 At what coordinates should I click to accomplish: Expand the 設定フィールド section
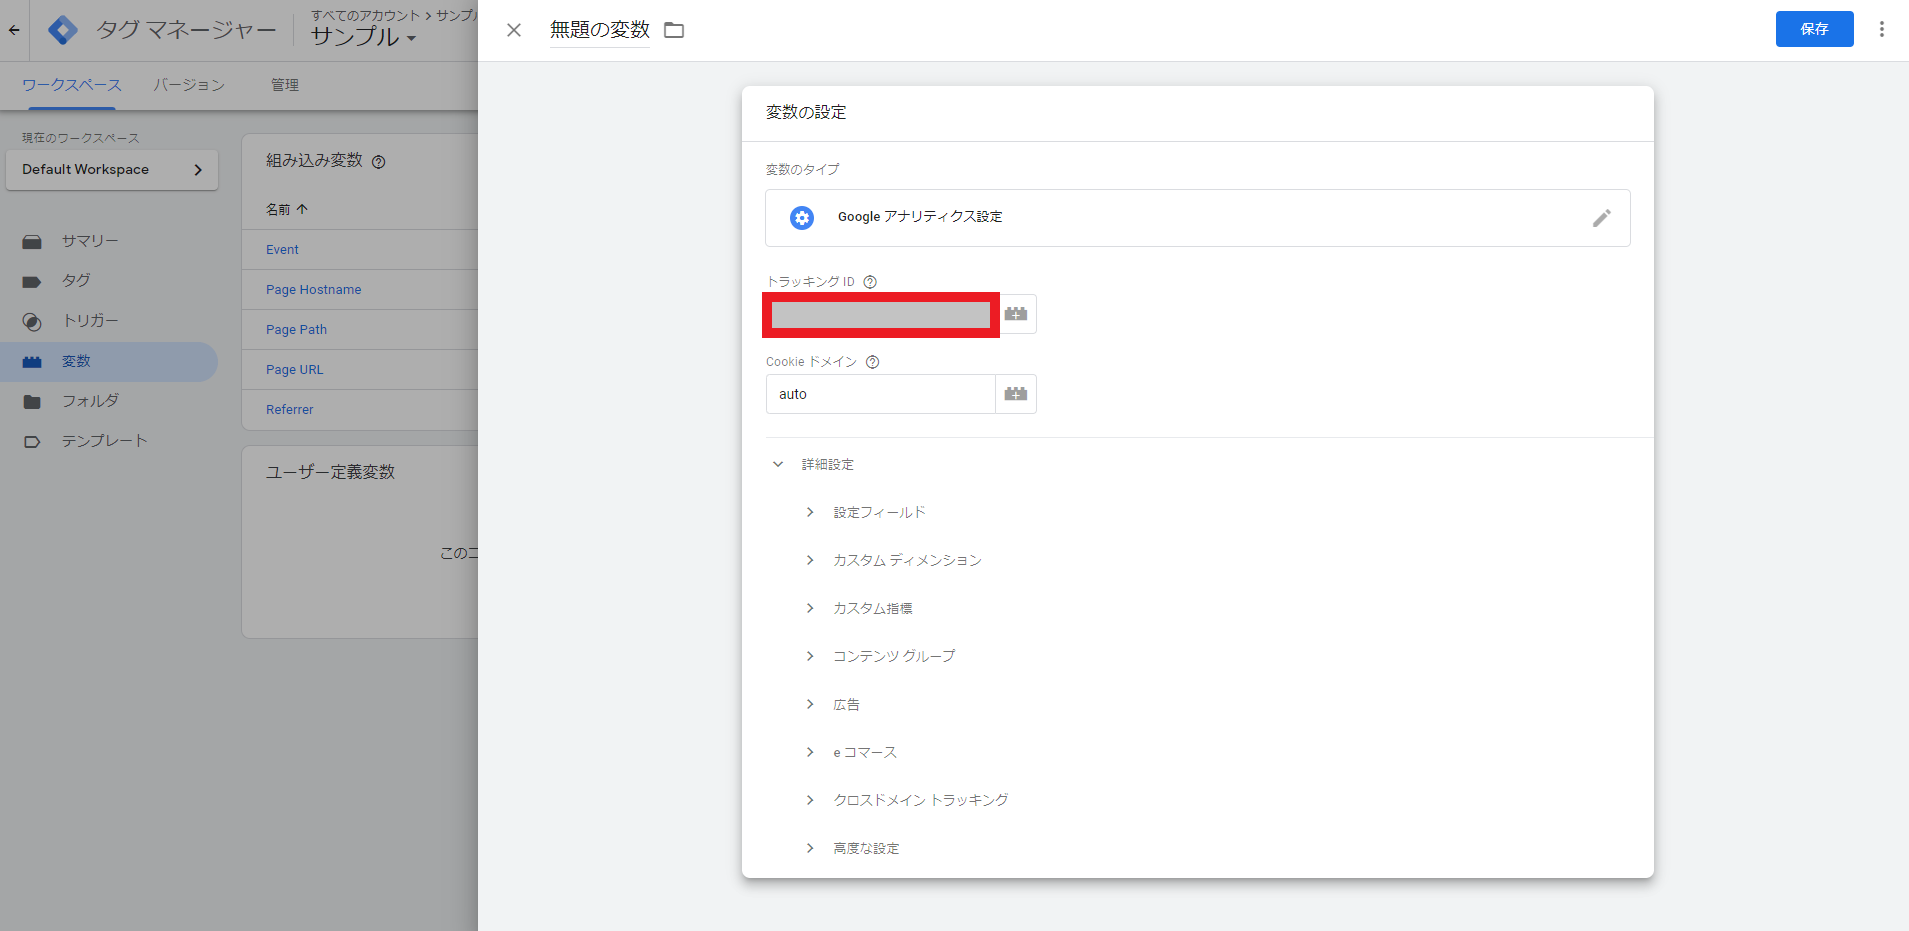(810, 512)
